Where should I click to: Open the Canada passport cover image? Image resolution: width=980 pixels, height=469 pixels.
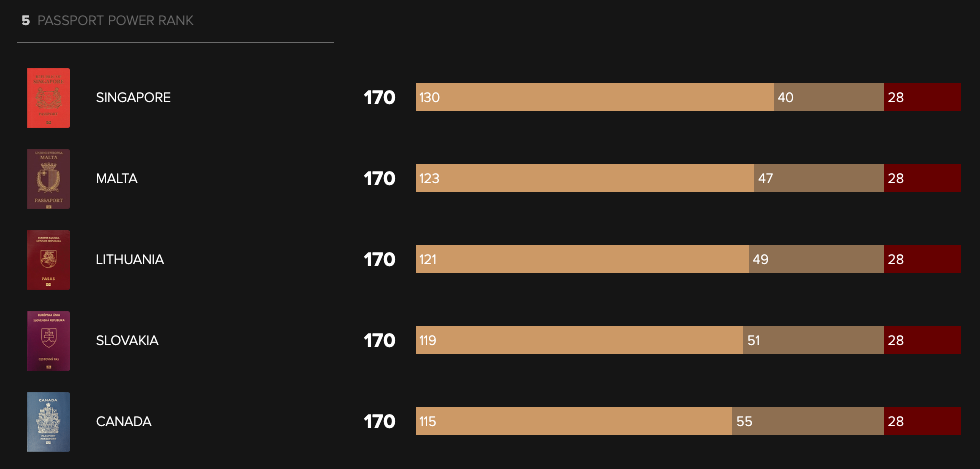coord(49,422)
